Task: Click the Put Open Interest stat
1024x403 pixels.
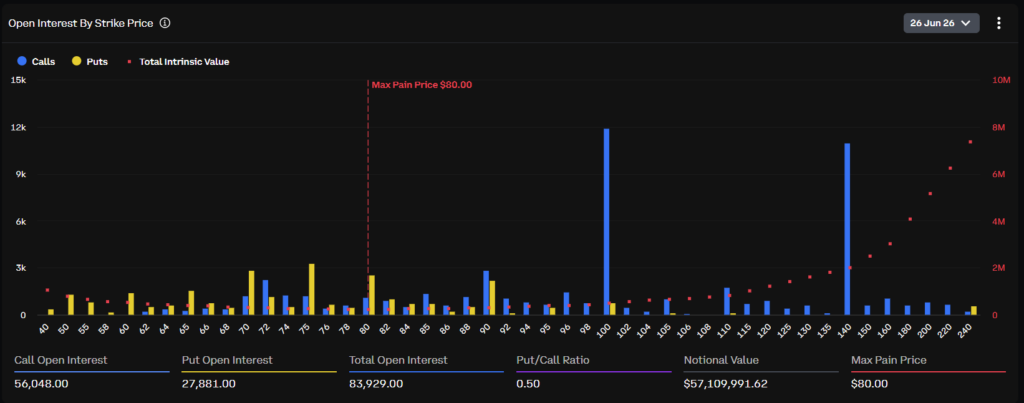Action: point(259,372)
